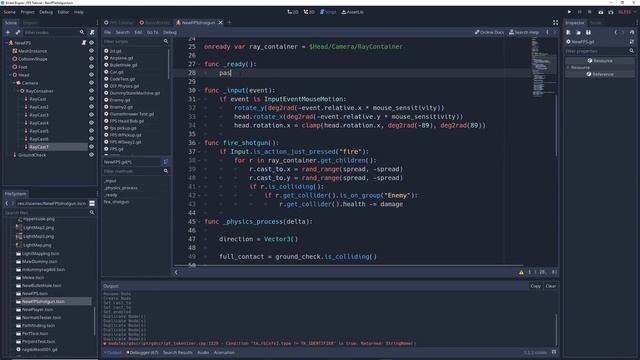The width and height of the screenshot is (640, 360).
Task: Open Online Docs
Action: (489, 32)
